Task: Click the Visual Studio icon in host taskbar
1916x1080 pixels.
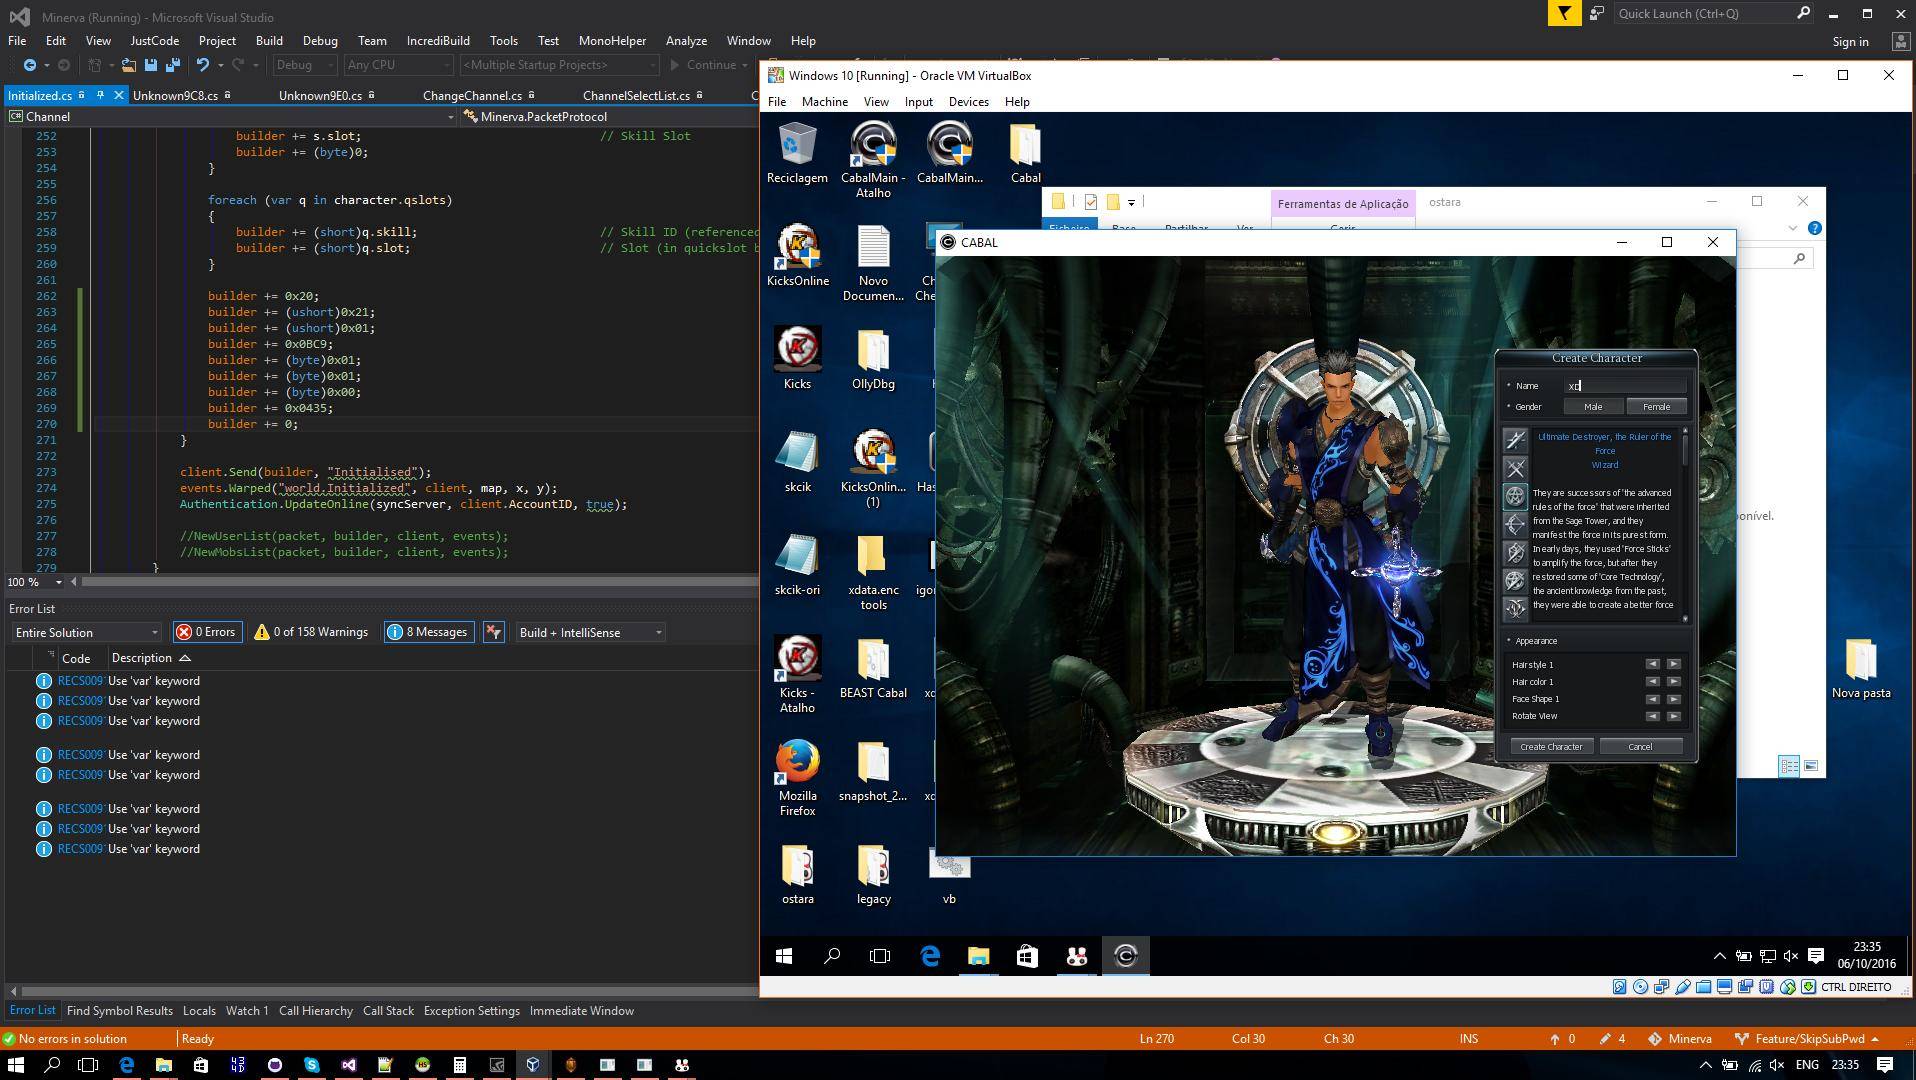Action: tap(348, 1065)
